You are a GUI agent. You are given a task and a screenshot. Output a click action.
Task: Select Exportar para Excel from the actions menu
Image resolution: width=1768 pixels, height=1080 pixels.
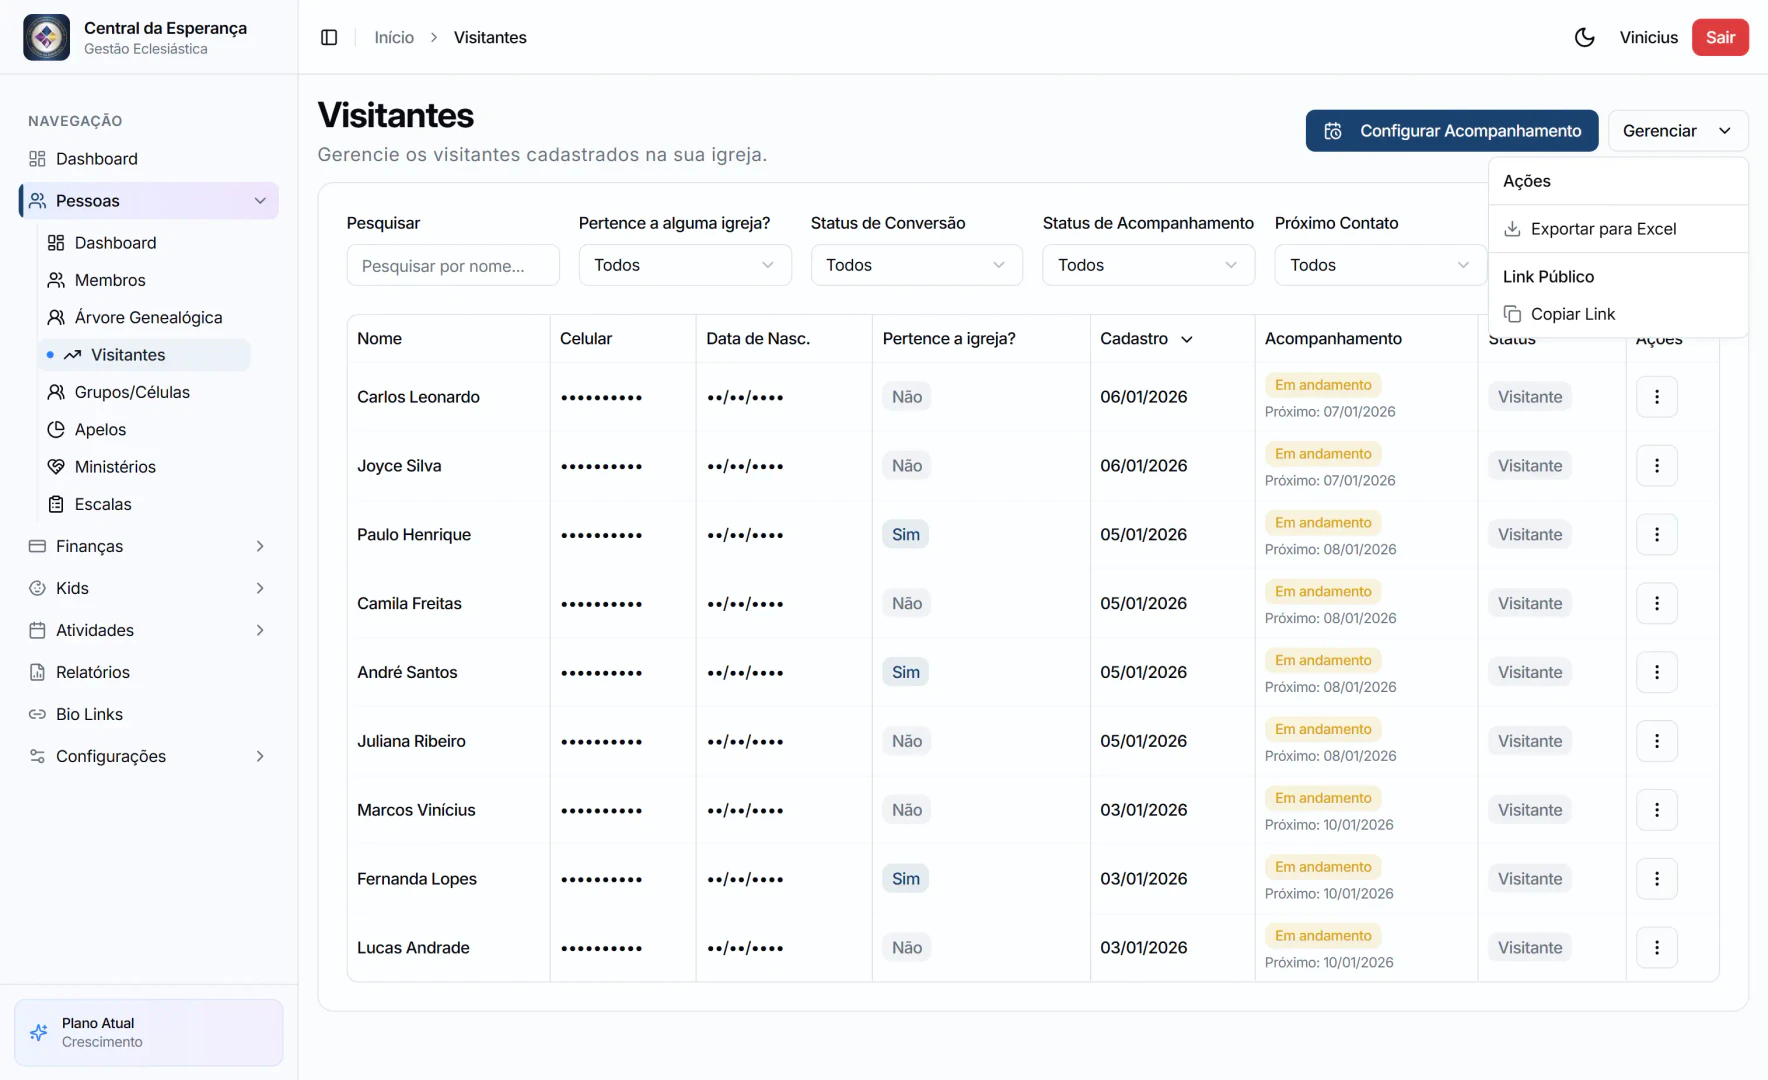(1602, 228)
